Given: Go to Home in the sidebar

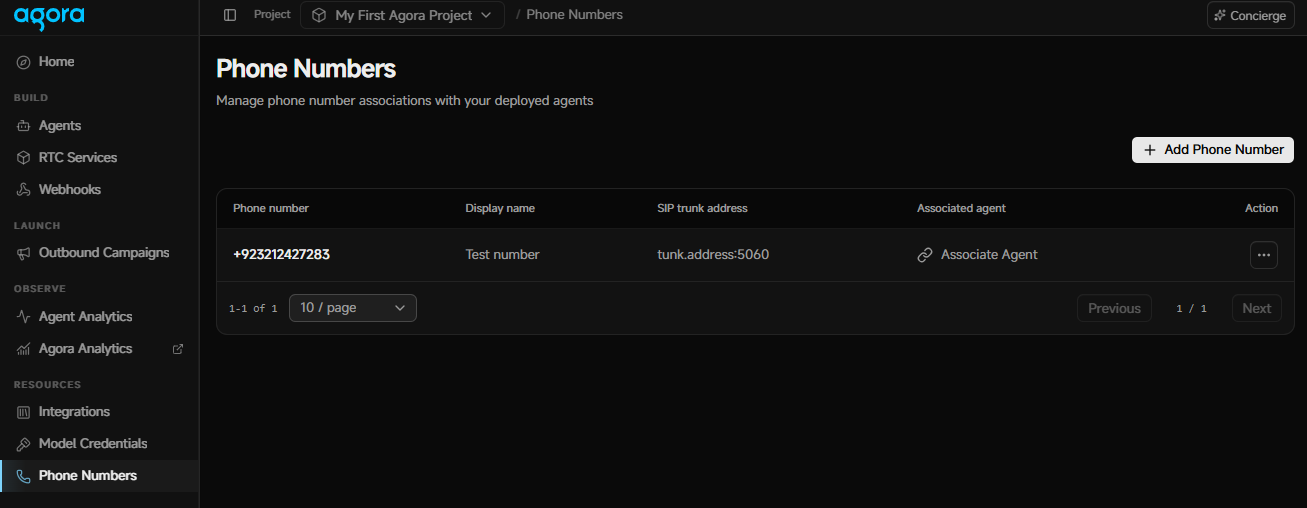Looking at the screenshot, I should tap(99, 62).
